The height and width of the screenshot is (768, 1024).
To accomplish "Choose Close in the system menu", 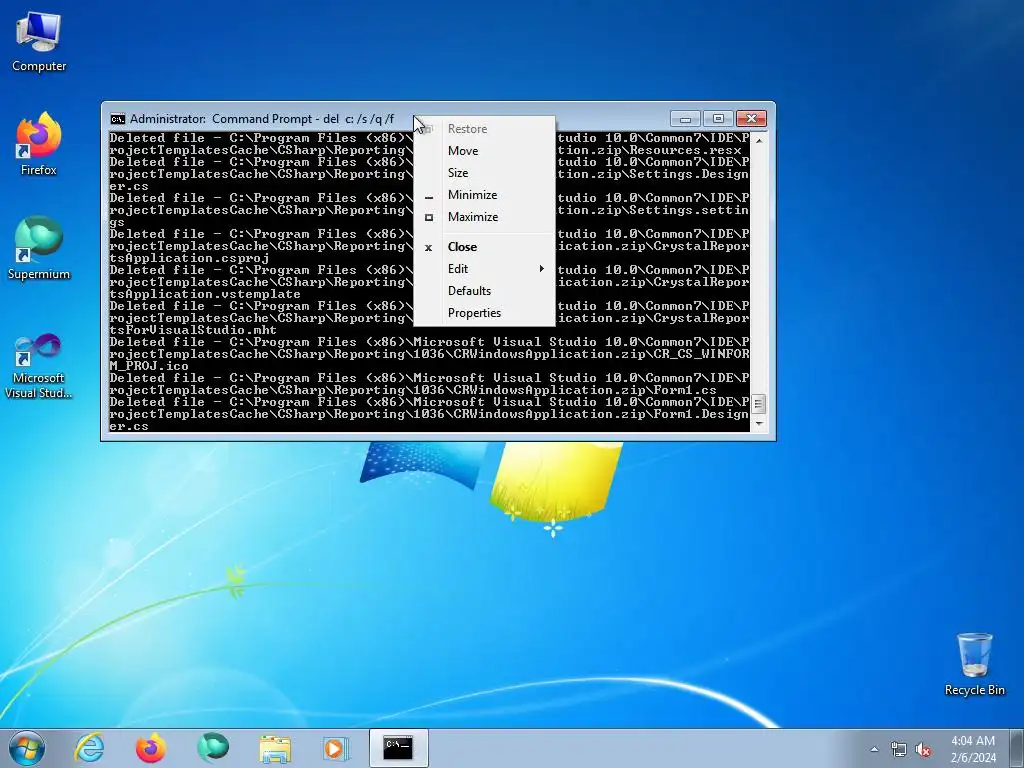I will [x=484, y=247].
